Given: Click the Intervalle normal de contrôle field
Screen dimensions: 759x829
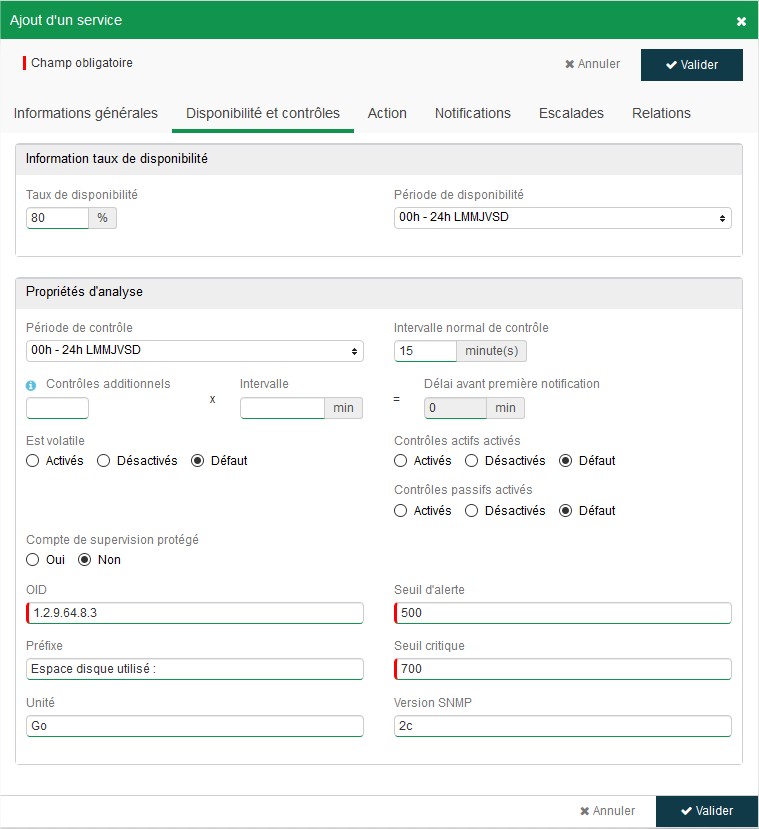Looking at the screenshot, I should tap(426, 351).
